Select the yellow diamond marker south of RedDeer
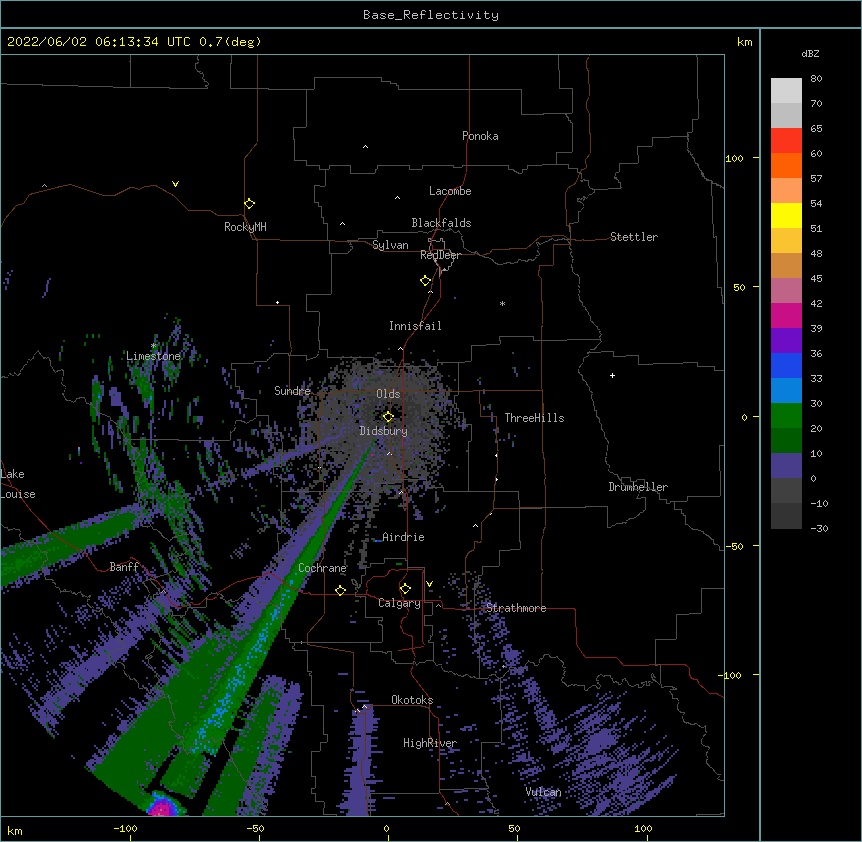This screenshot has width=862, height=842. coord(425,281)
